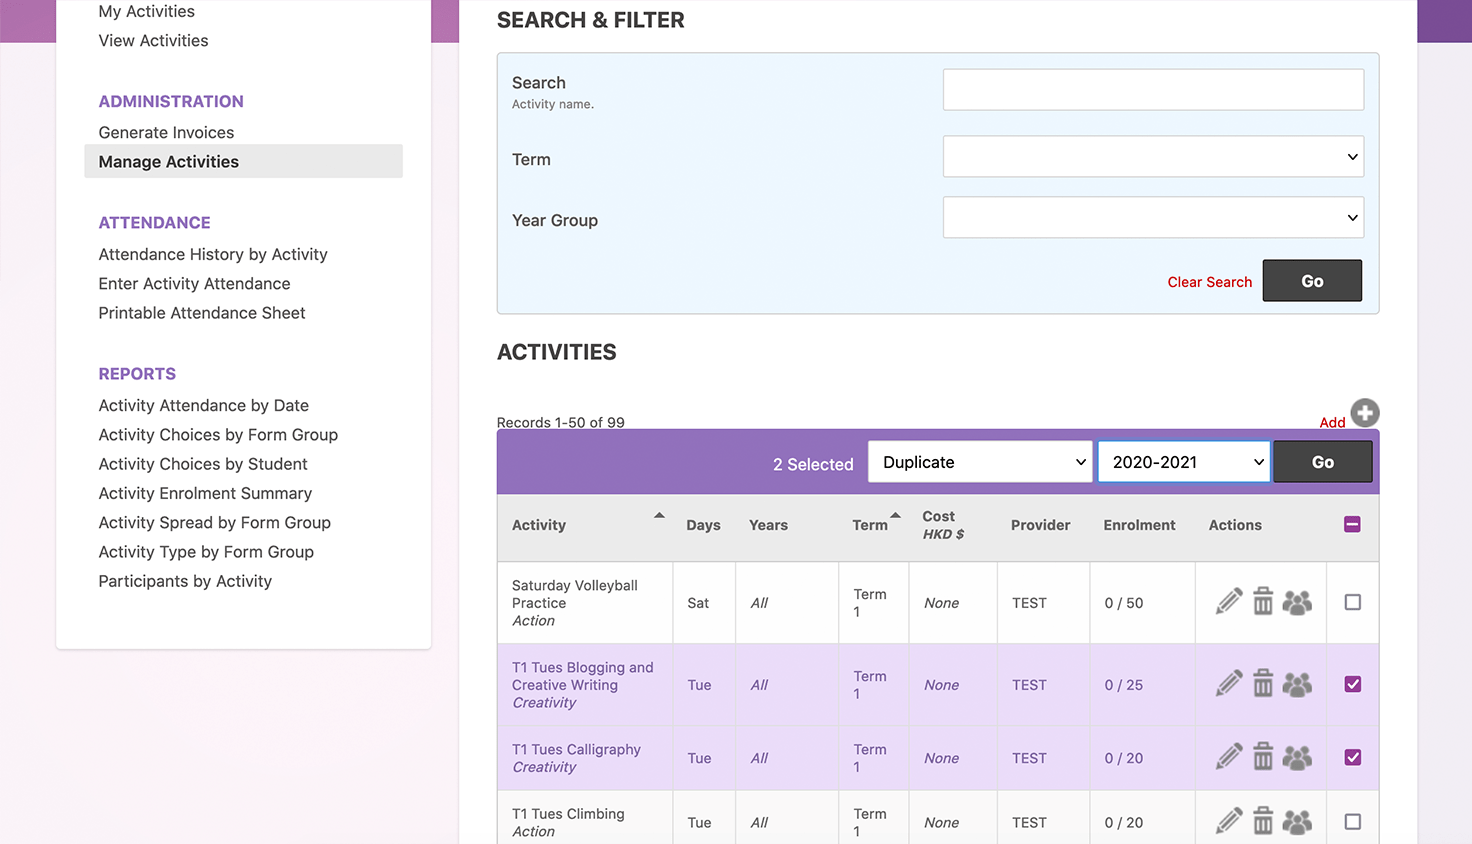The height and width of the screenshot is (844, 1472).
Task: Uncheck the T1 Tues Blogging row checkbox
Action: coord(1352,684)
